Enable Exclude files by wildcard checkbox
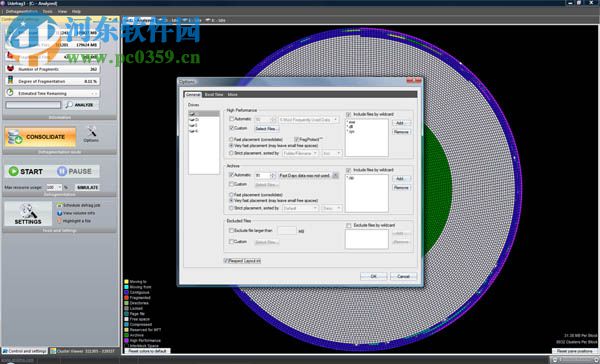 point(349,225)
